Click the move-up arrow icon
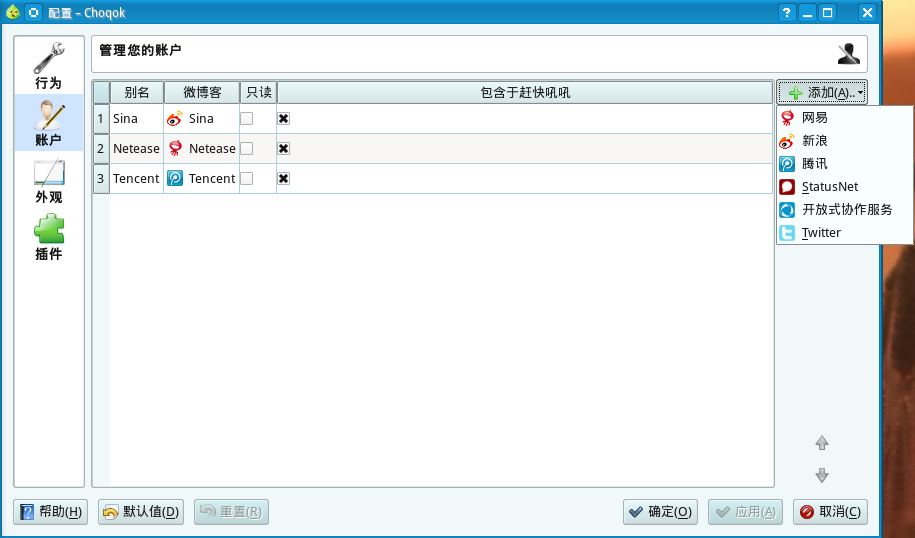Image resolution: width=915 pixels, height=538 pixels. [x=822, y=443]
